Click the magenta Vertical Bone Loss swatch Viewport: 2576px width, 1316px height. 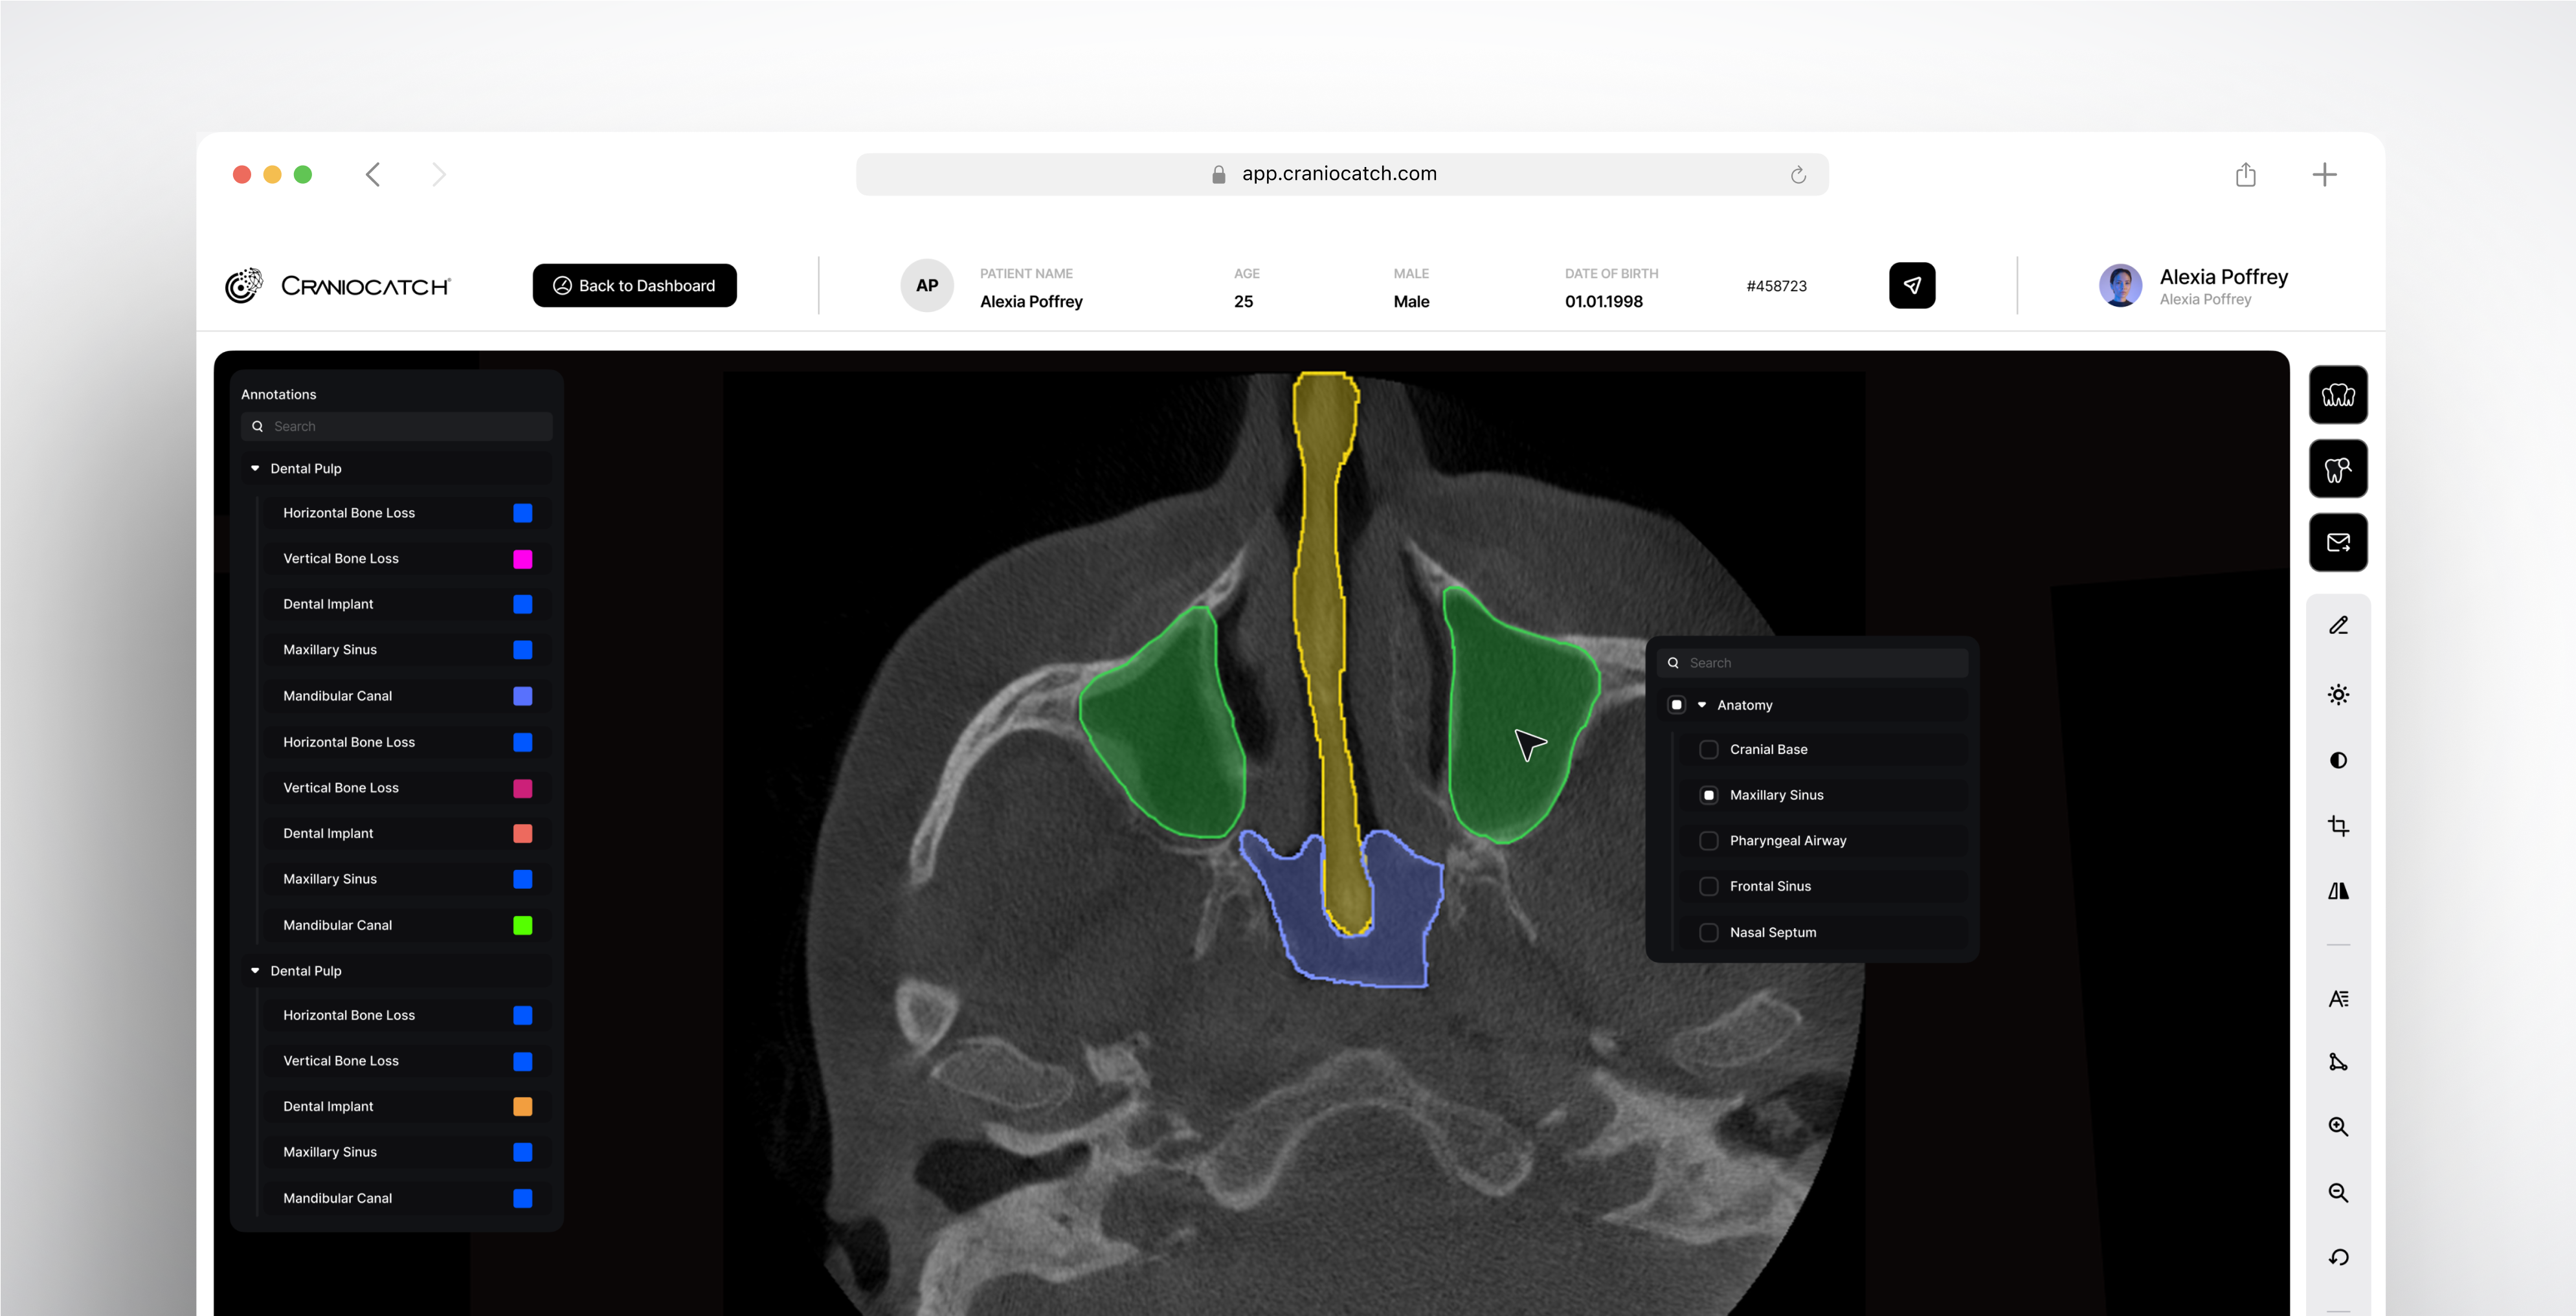(522, 559)
